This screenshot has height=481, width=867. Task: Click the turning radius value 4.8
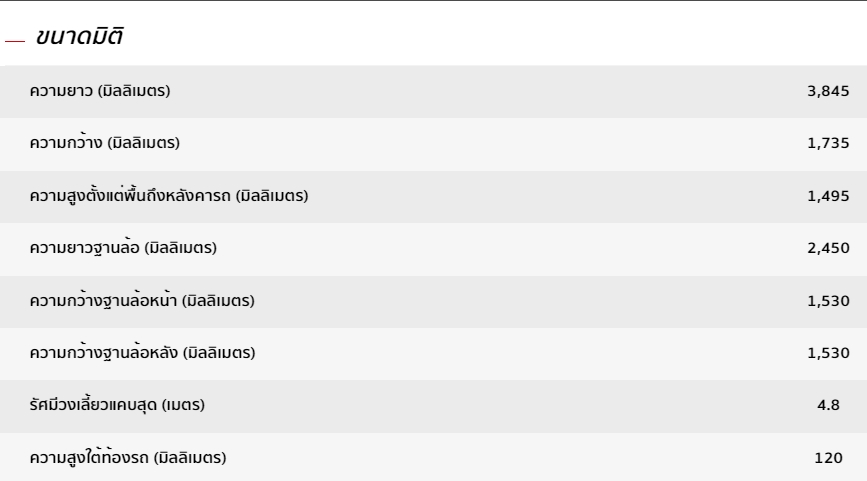829,406
